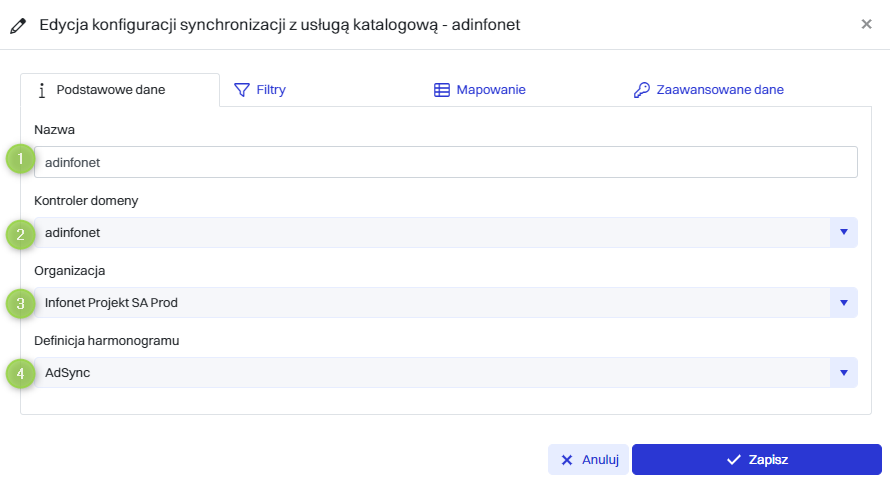Expand the Kontroler domeny dropdown arrow
The height and width of the screenshot is (486, 890).
pos(843,233)
